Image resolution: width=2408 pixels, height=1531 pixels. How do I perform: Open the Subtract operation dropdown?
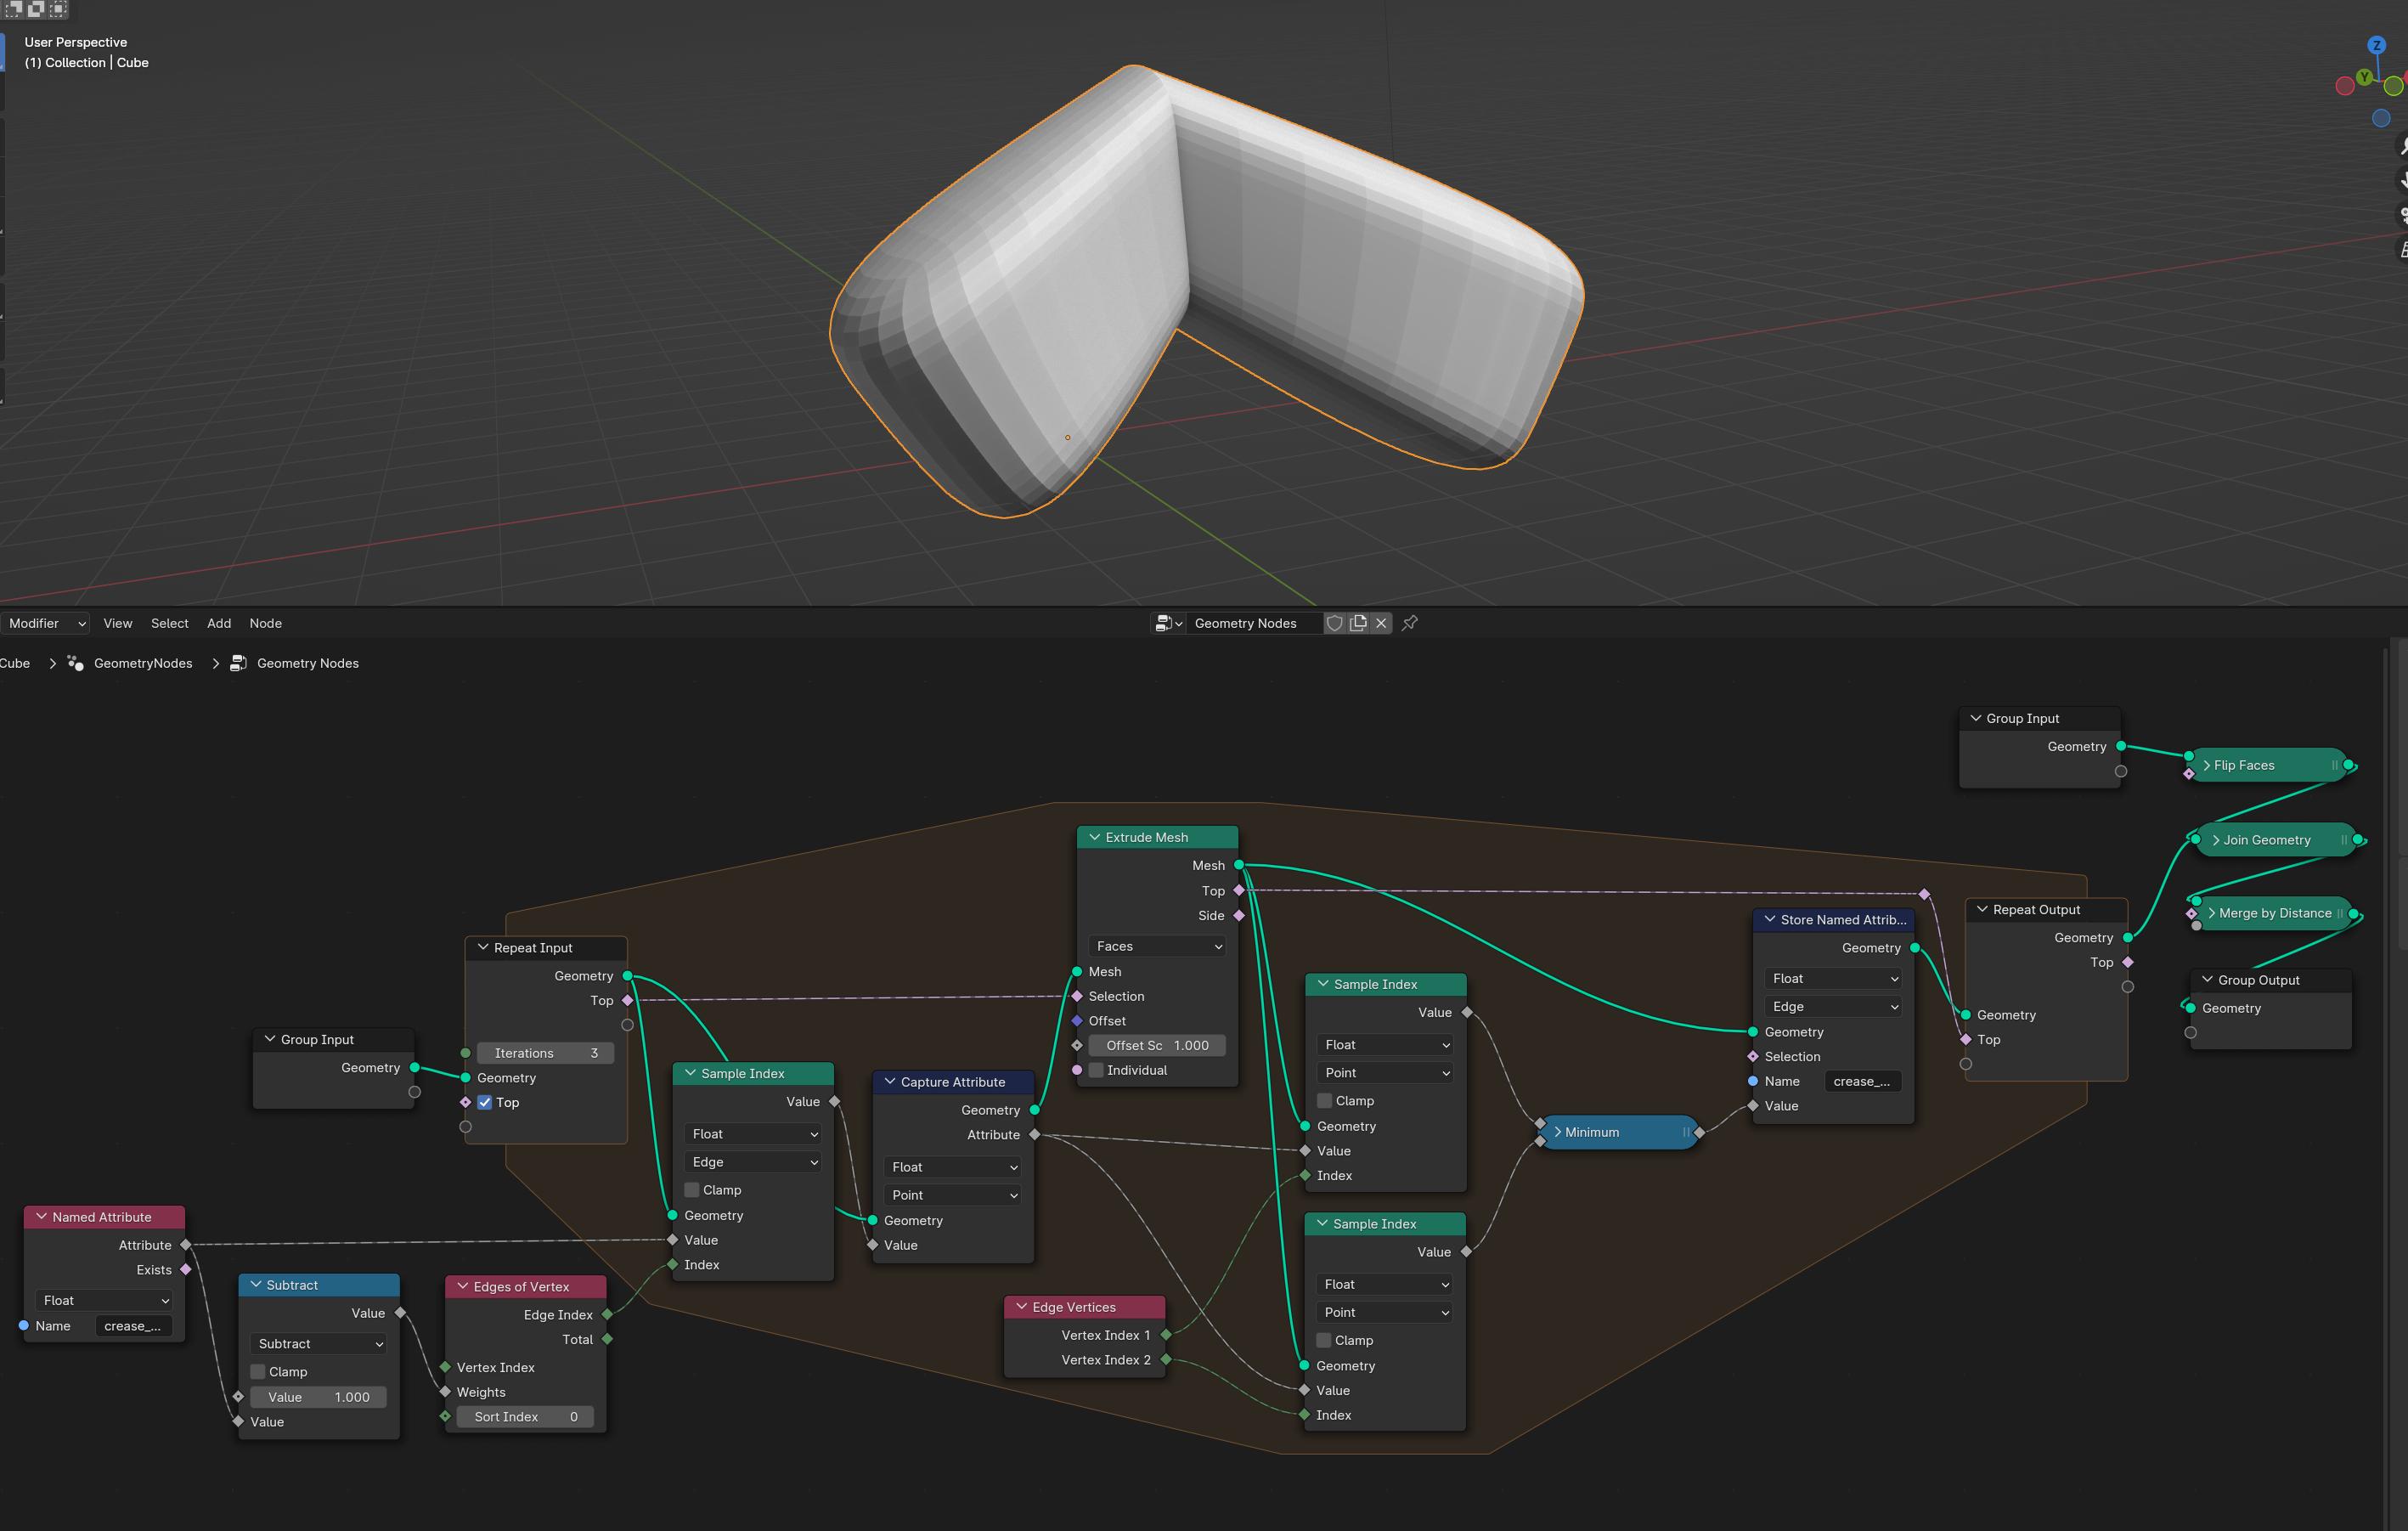tap(319, 1344)
